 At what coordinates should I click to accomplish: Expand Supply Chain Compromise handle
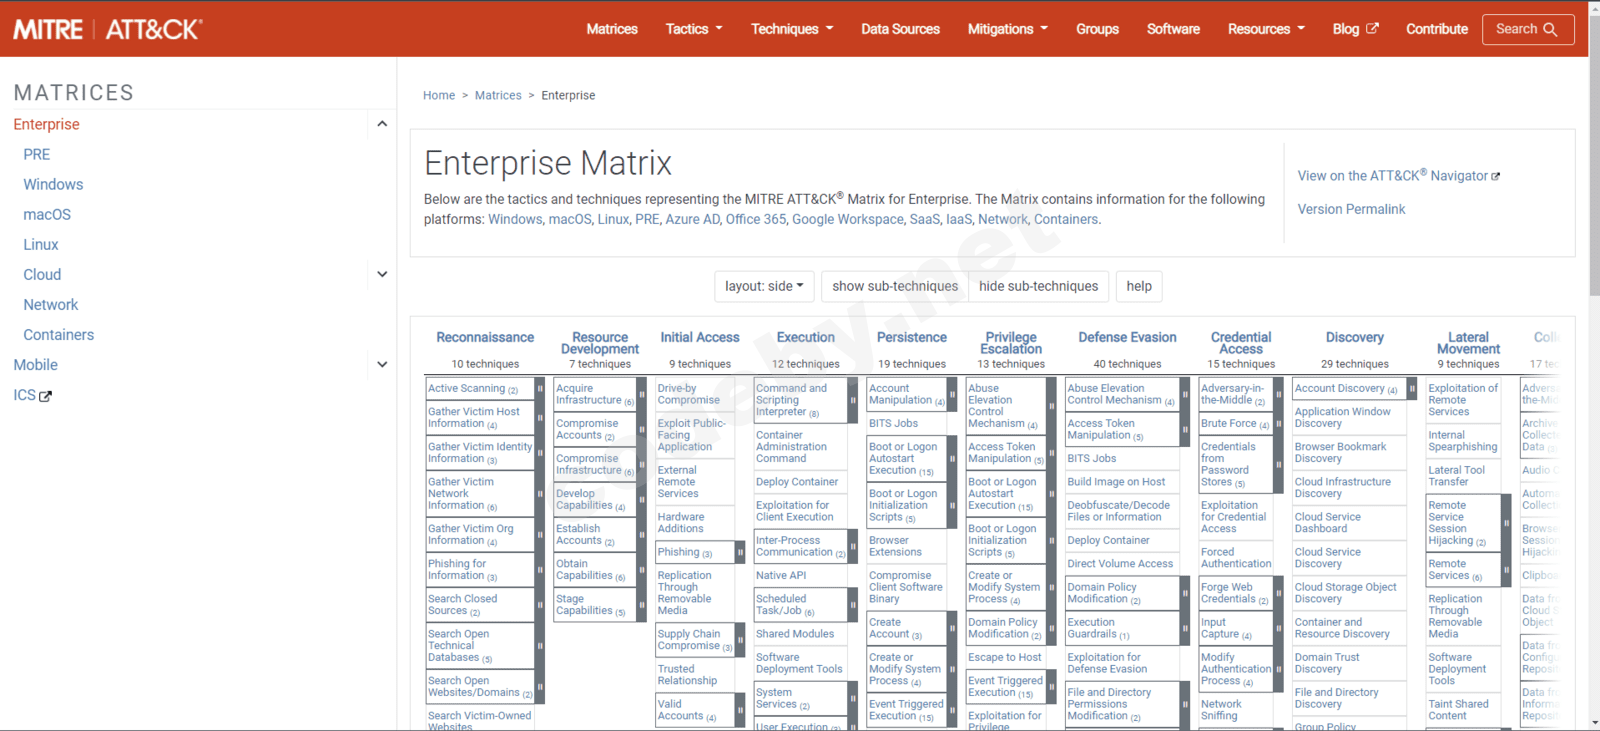(740, 640)
